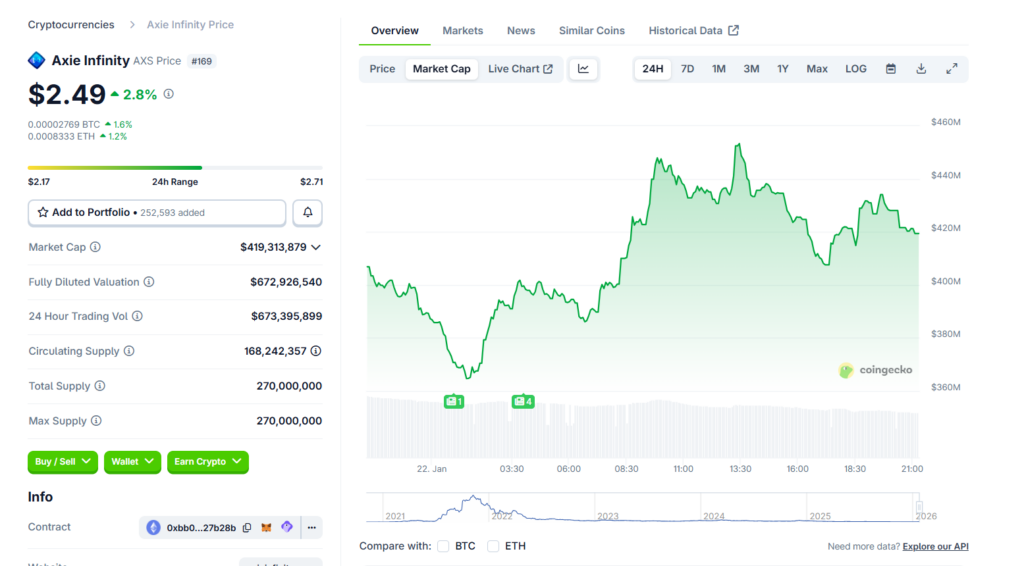Image resolution: width=1024 pixels, height=566 pixels.
Task: Follow the Explore our API link
Action: 935,547
